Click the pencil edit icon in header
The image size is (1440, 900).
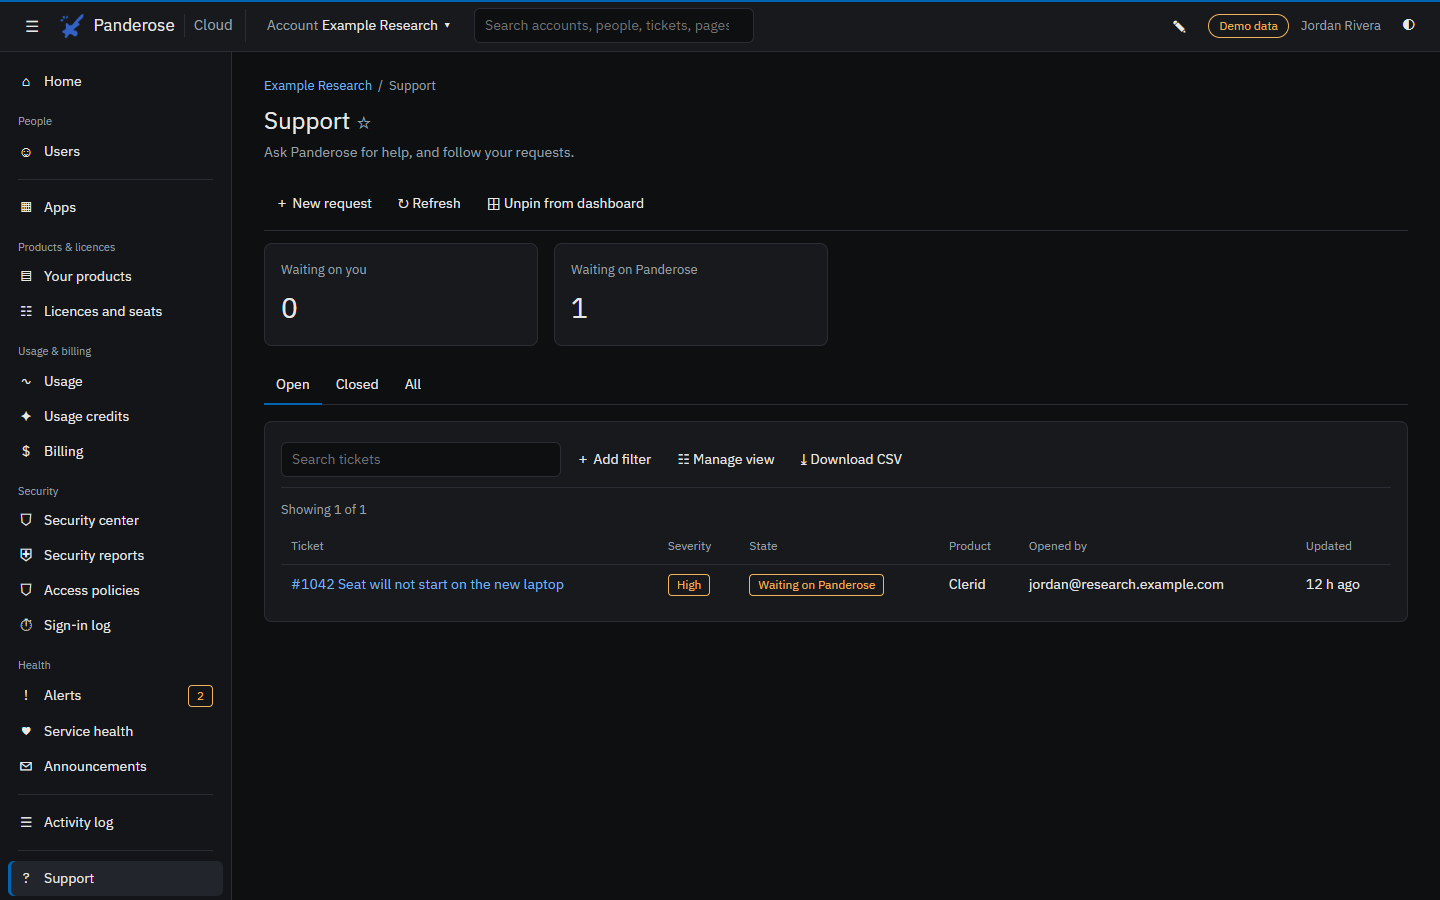(1179, 26)
